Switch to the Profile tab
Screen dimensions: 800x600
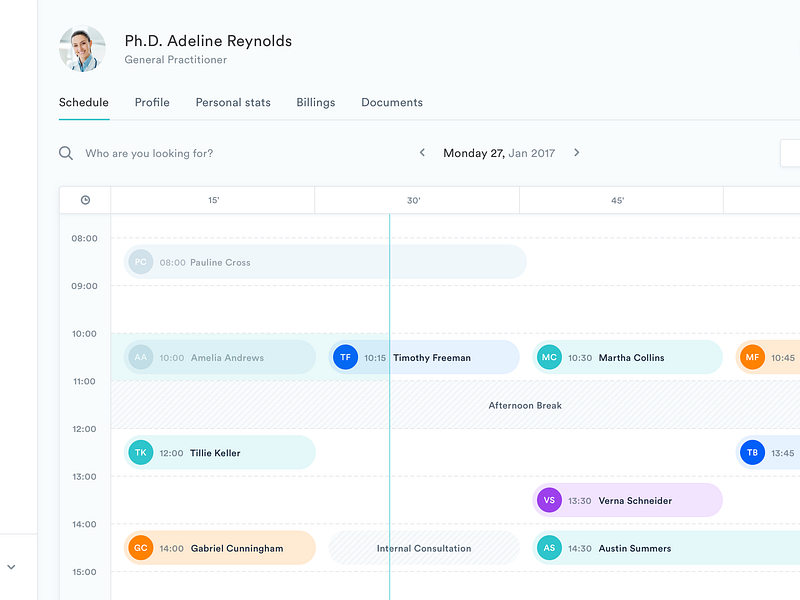152,102
